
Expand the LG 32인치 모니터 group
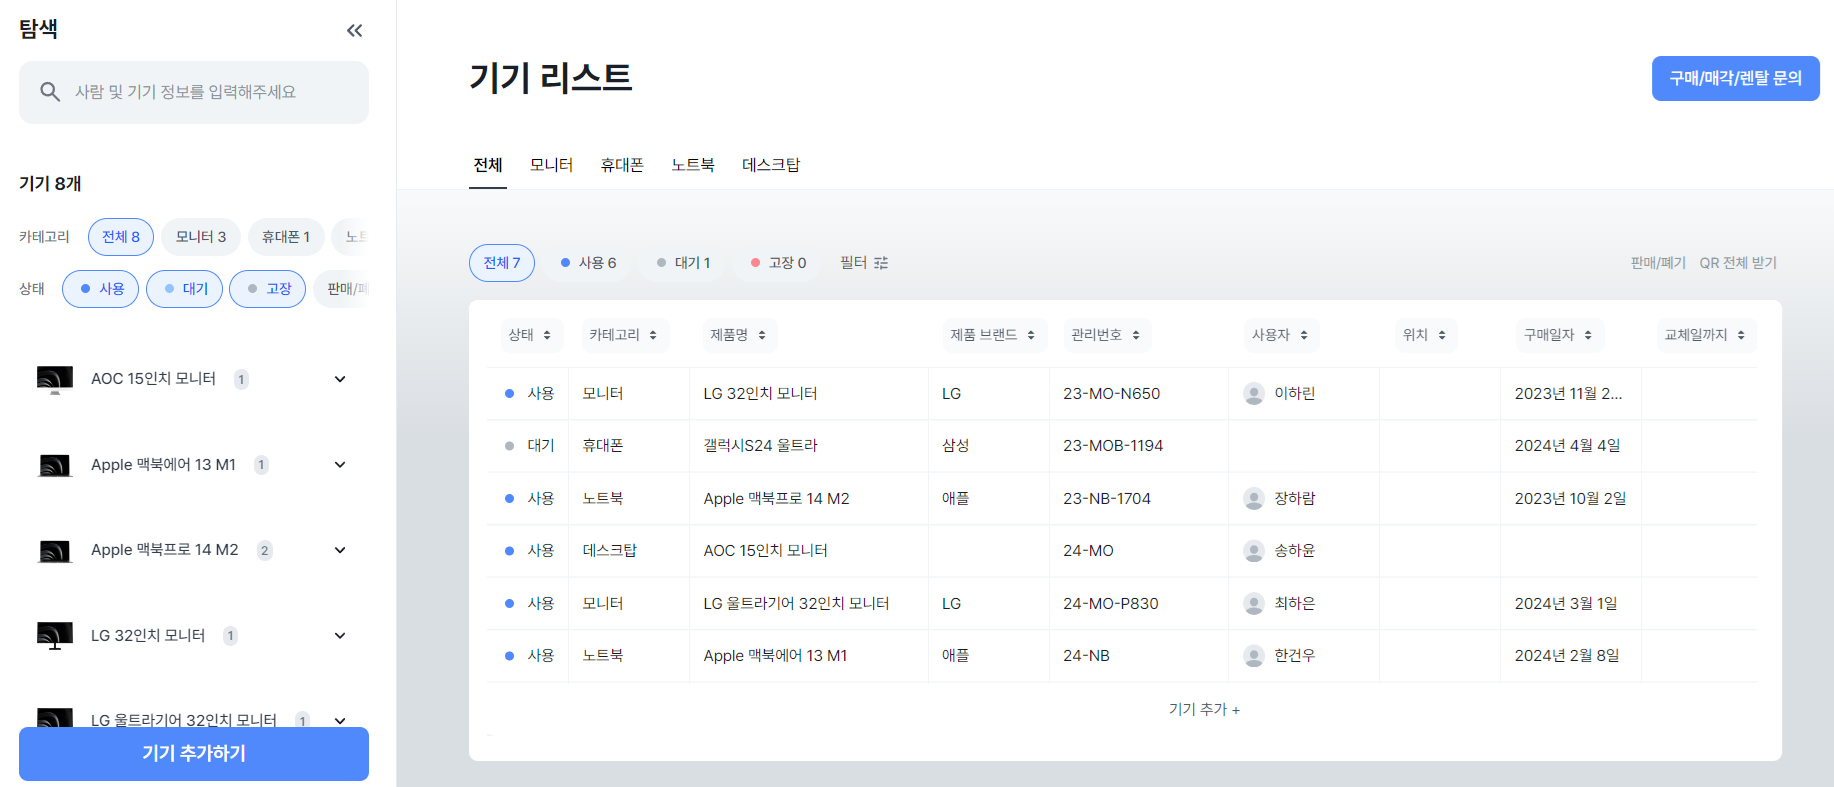click(340, 636)
